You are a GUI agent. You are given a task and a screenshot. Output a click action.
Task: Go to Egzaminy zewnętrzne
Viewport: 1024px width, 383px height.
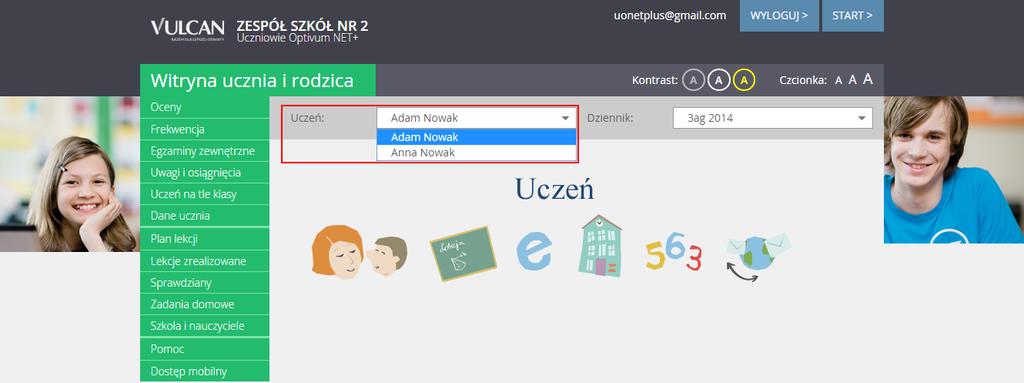(204, 151)
